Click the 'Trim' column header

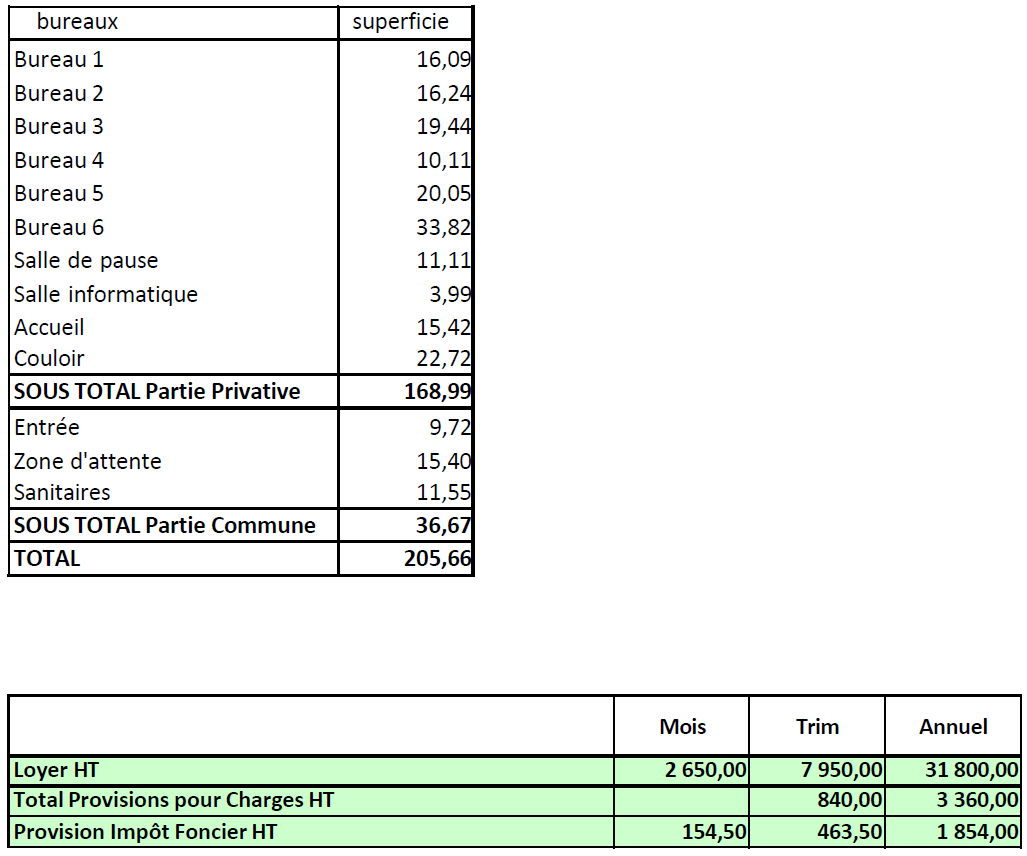[817, 727]
